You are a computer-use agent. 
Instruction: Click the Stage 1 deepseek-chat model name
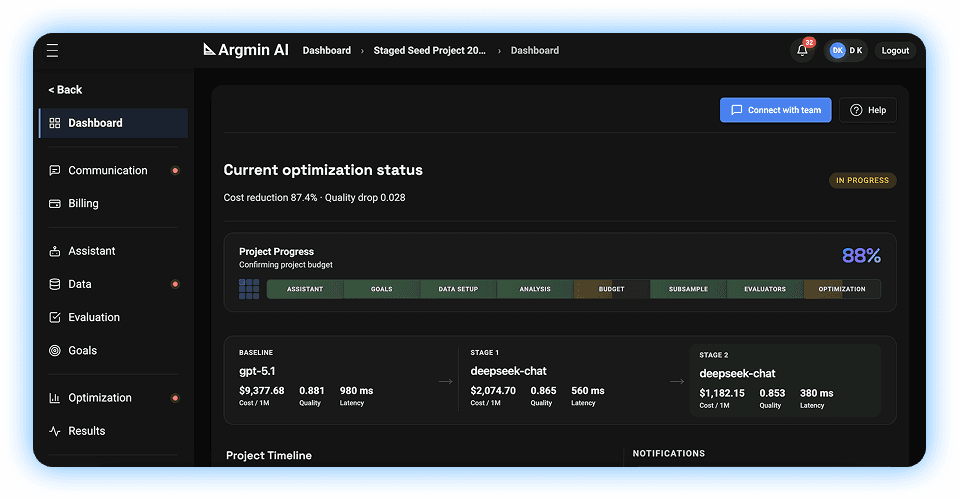pos(508,371)
